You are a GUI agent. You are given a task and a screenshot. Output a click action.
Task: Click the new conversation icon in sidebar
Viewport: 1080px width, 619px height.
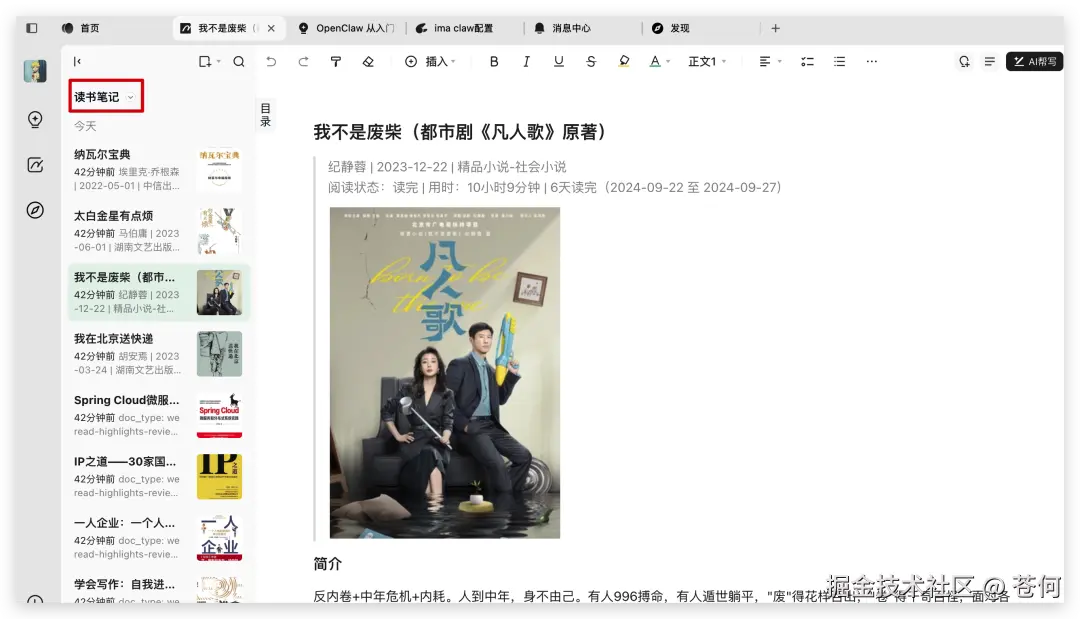pos(35,119)
